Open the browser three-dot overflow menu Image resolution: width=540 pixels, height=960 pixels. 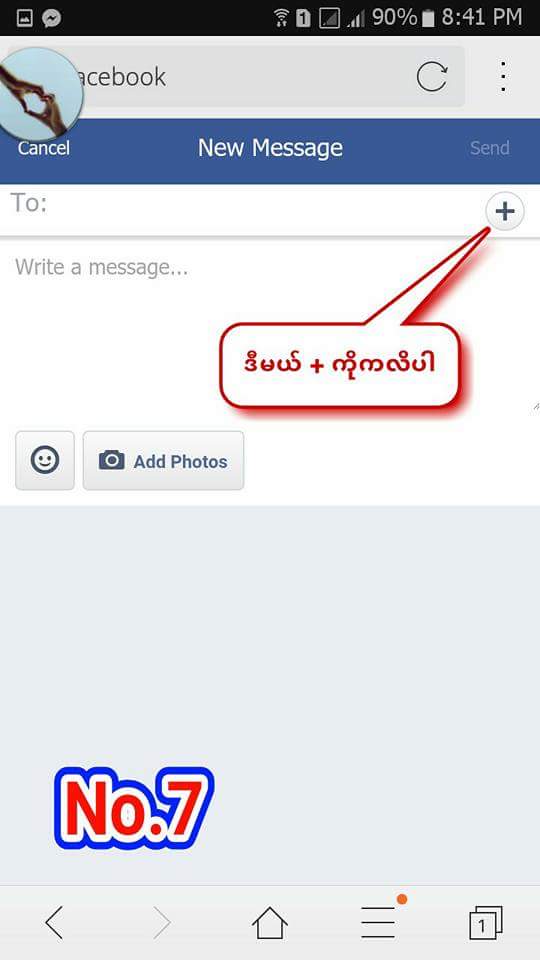pyautogui.click(x=503, y=77)
